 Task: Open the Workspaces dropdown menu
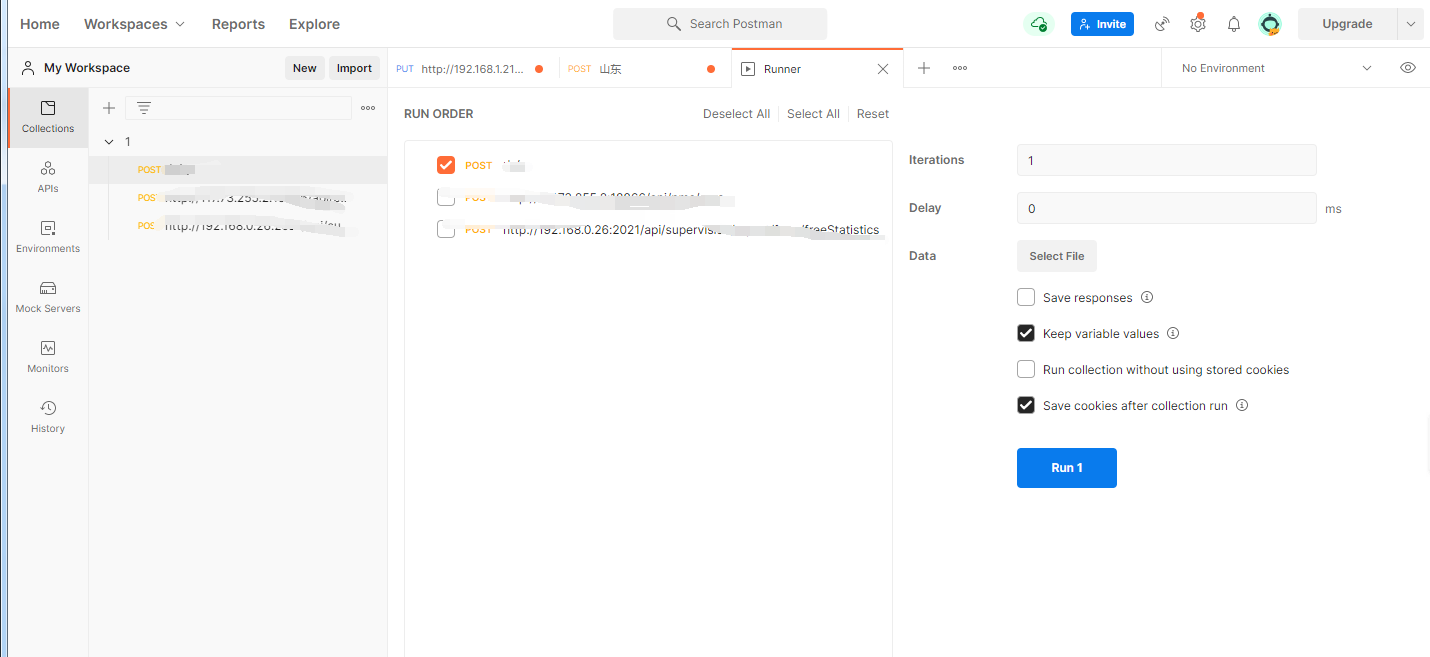pos(134,24)
